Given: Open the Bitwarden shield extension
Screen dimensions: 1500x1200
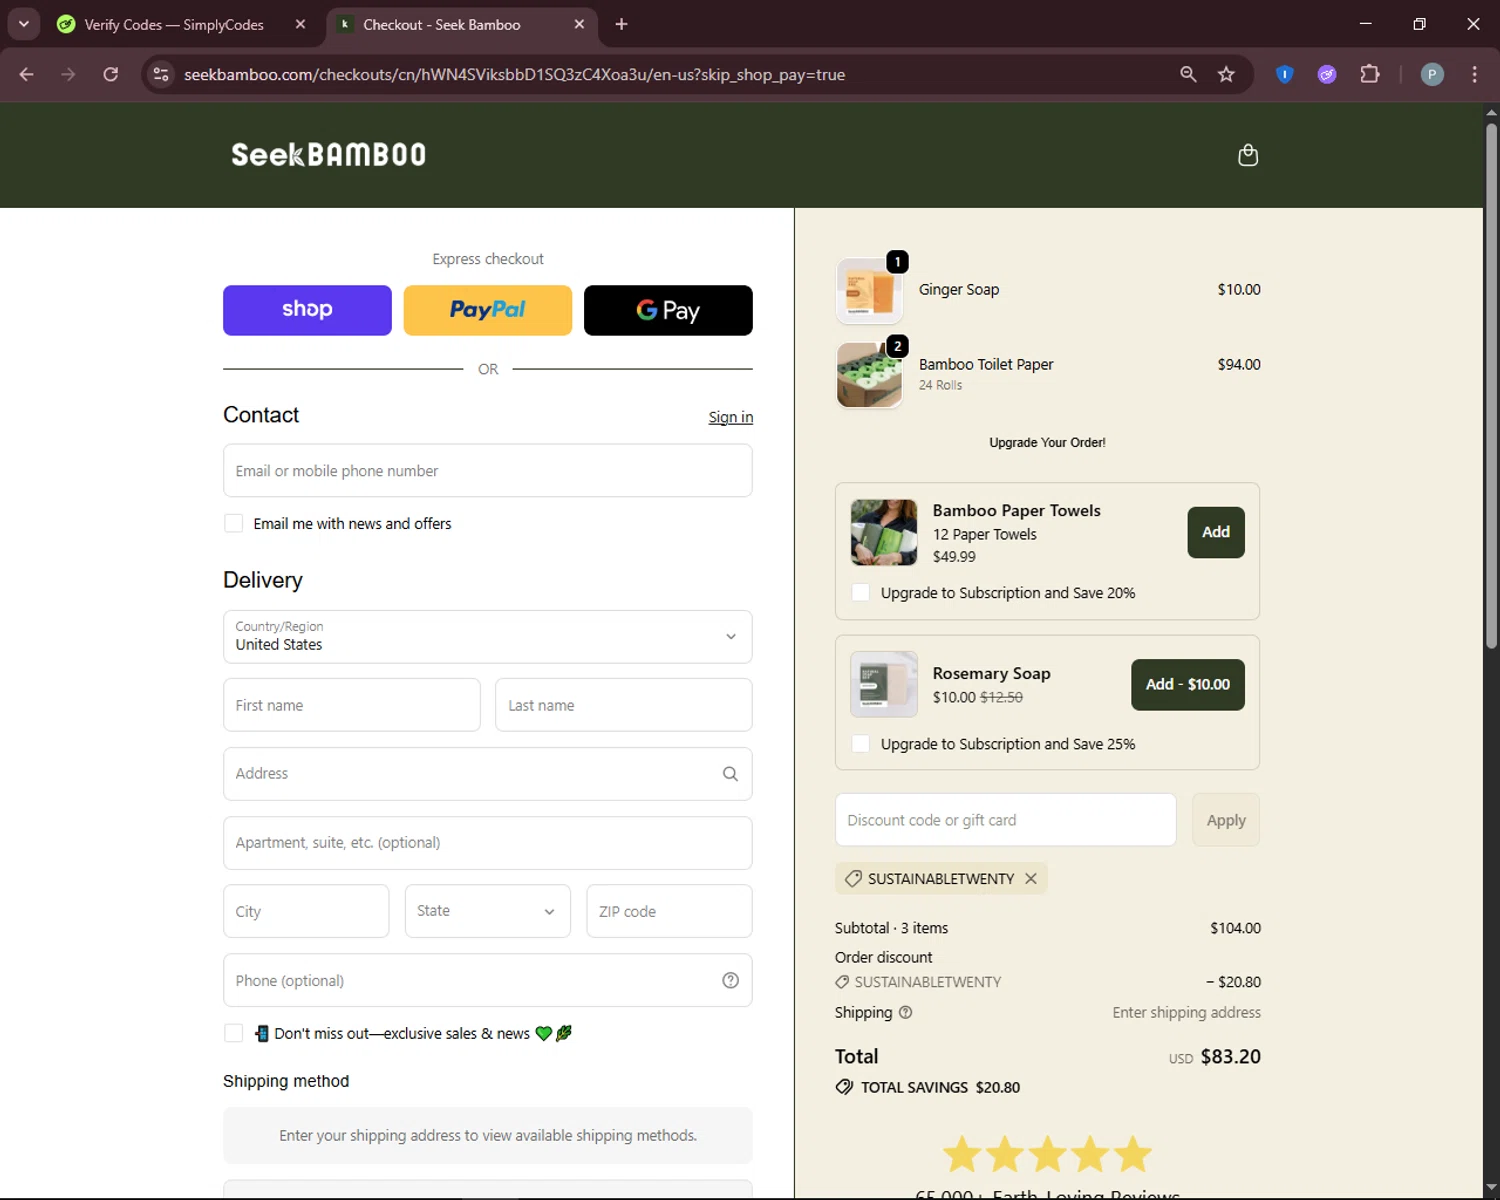Looking at the screenshot, I should pos(1285,74).
